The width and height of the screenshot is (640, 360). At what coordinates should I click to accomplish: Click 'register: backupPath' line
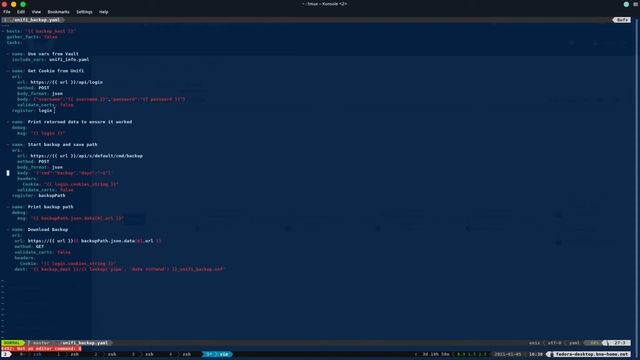(38, 196)
